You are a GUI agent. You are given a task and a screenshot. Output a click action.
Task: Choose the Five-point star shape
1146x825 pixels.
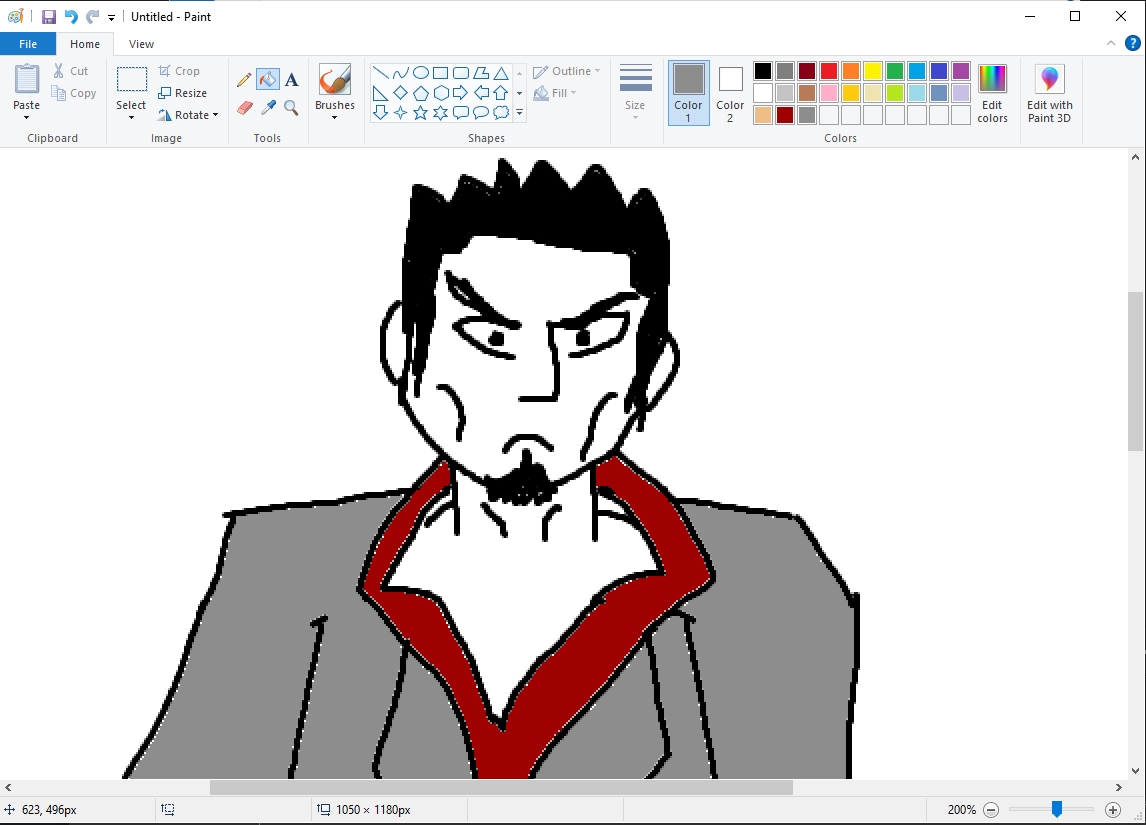[x=420, y=113]
